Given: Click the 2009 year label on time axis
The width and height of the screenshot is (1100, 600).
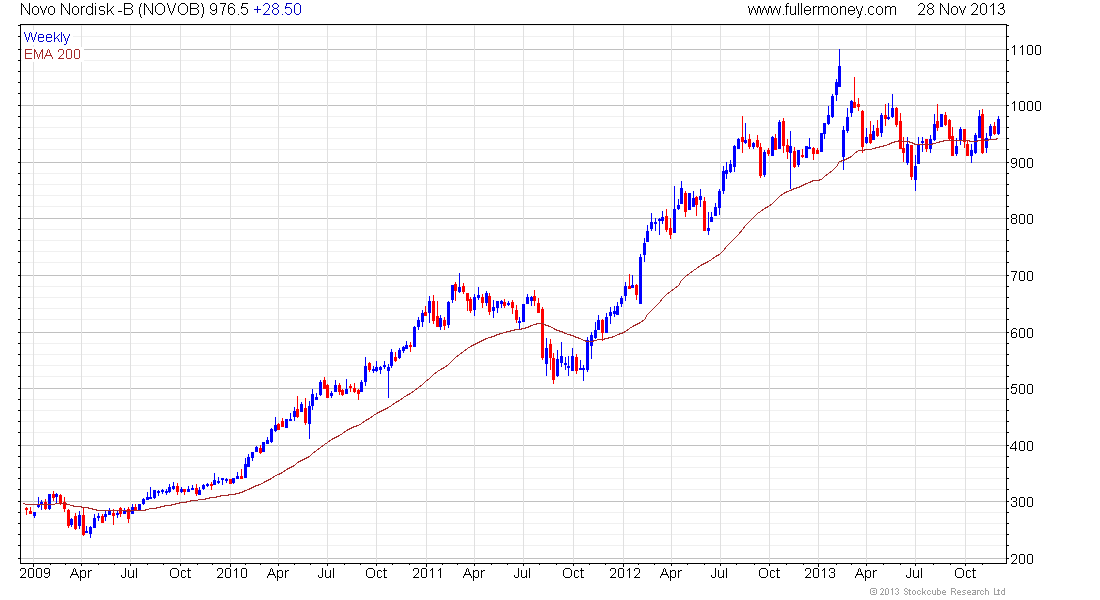Looking at the screenshot, I should pyautogui.click(x=35, y=573).
